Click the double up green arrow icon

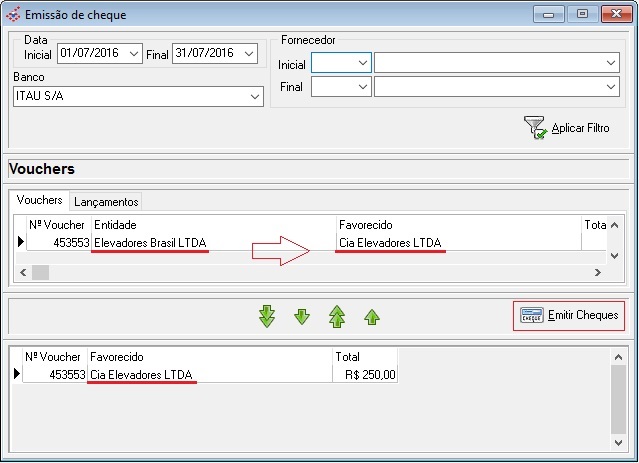tap(337, 317)
